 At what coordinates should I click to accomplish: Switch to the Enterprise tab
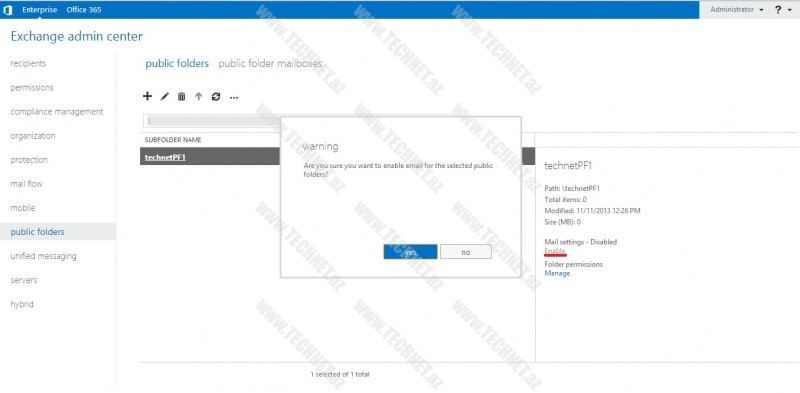[x=40, y=10]
